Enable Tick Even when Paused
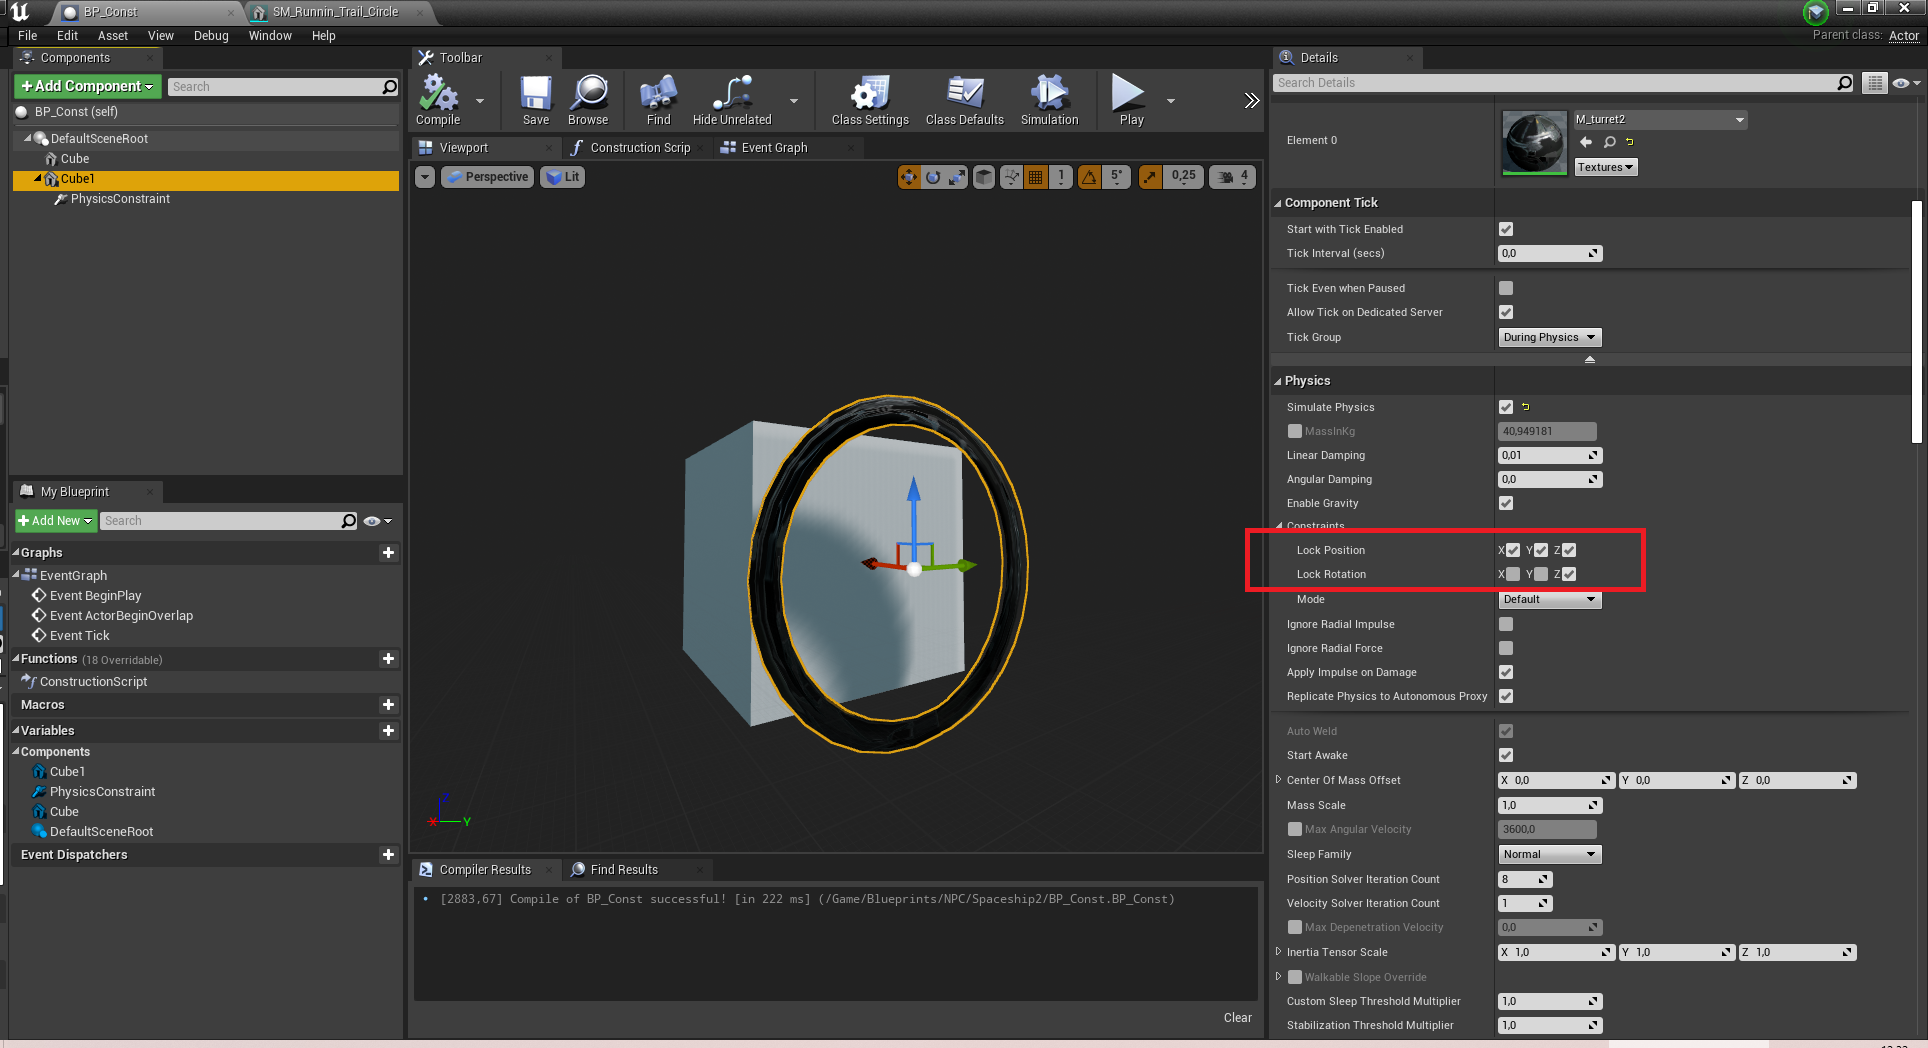Image resolution: width=1928 pixels, height=1048 pixels. 1506,288
